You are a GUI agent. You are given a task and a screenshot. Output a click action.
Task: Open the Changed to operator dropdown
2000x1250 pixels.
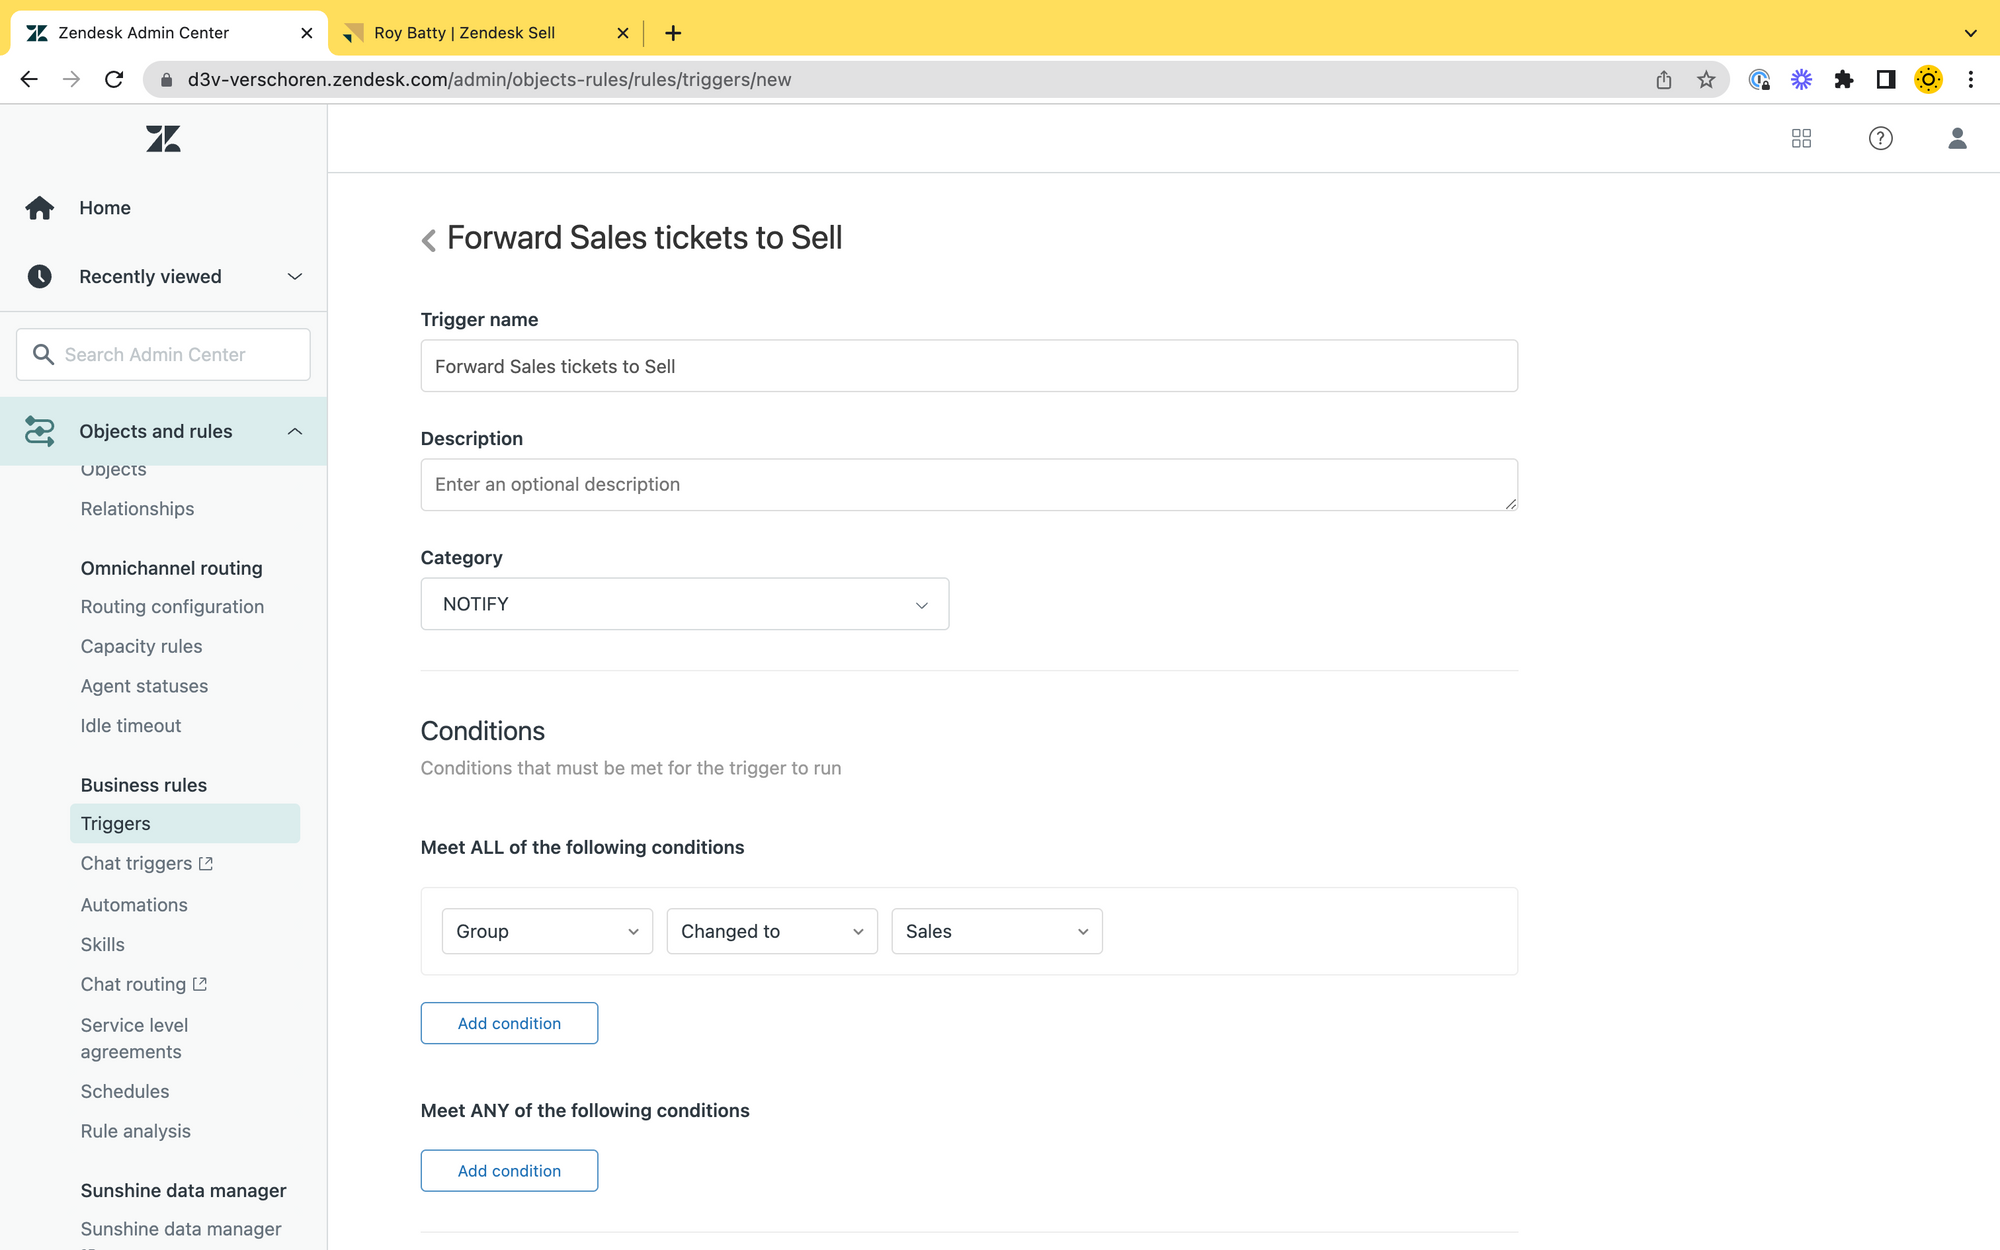tap(771, 931)
